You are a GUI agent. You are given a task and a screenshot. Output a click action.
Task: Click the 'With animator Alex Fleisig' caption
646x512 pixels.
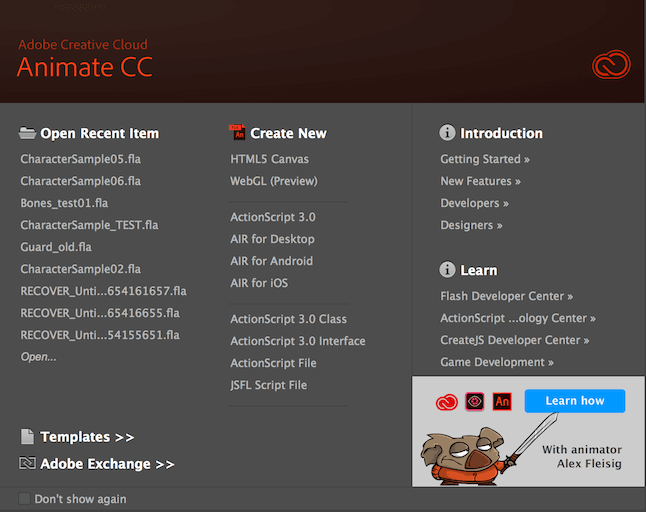coord(582,456)
